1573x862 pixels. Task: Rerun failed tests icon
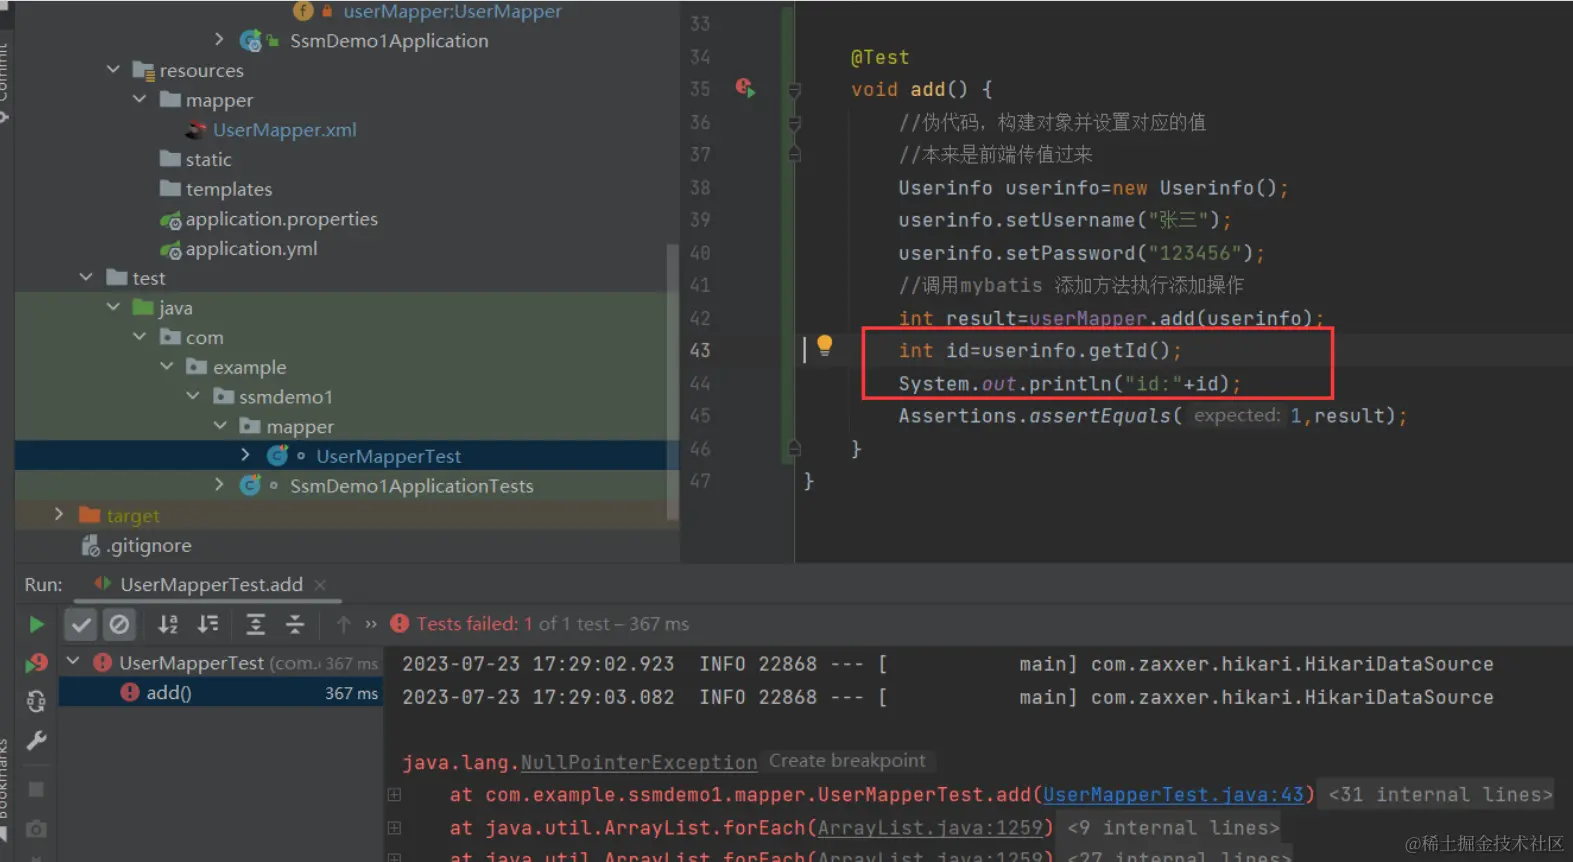click(x=37, y=663)
